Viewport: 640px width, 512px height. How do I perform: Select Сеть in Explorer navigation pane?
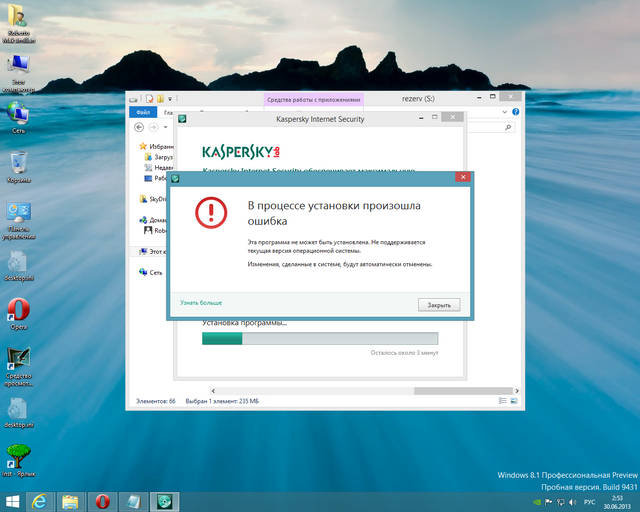(151, 272)
